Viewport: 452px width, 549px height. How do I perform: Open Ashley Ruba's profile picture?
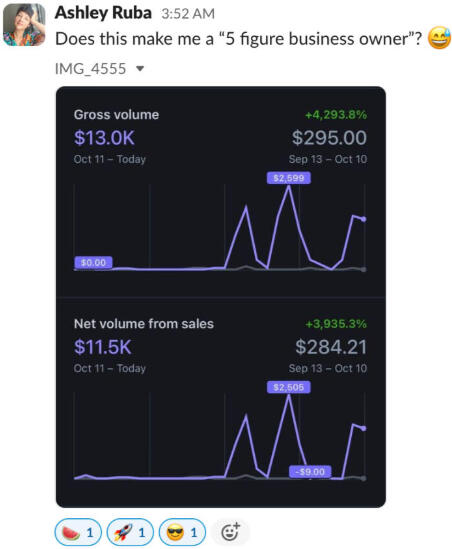pos(24,25)
